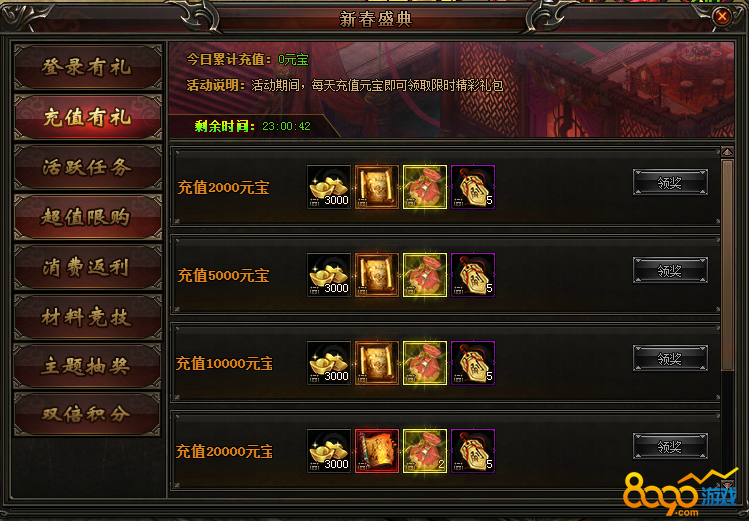
Task: Select the 消费返利 tab
Action: coord(88,267)
